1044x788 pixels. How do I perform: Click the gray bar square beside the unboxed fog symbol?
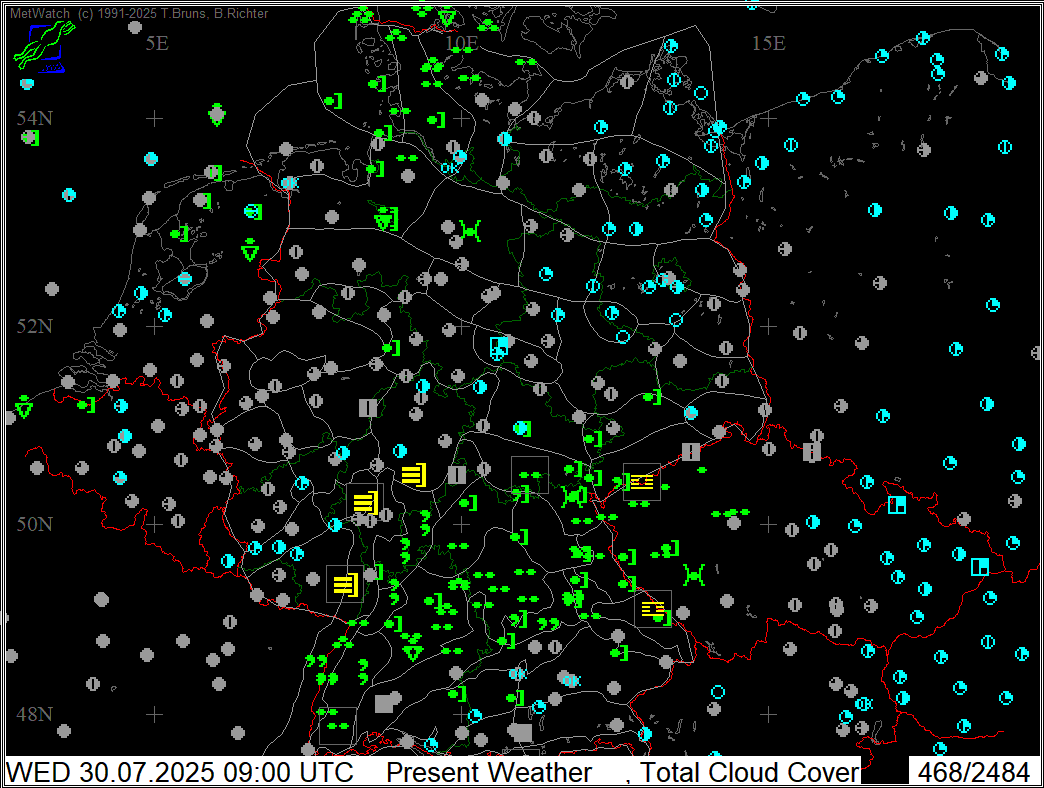coord(457,475)
